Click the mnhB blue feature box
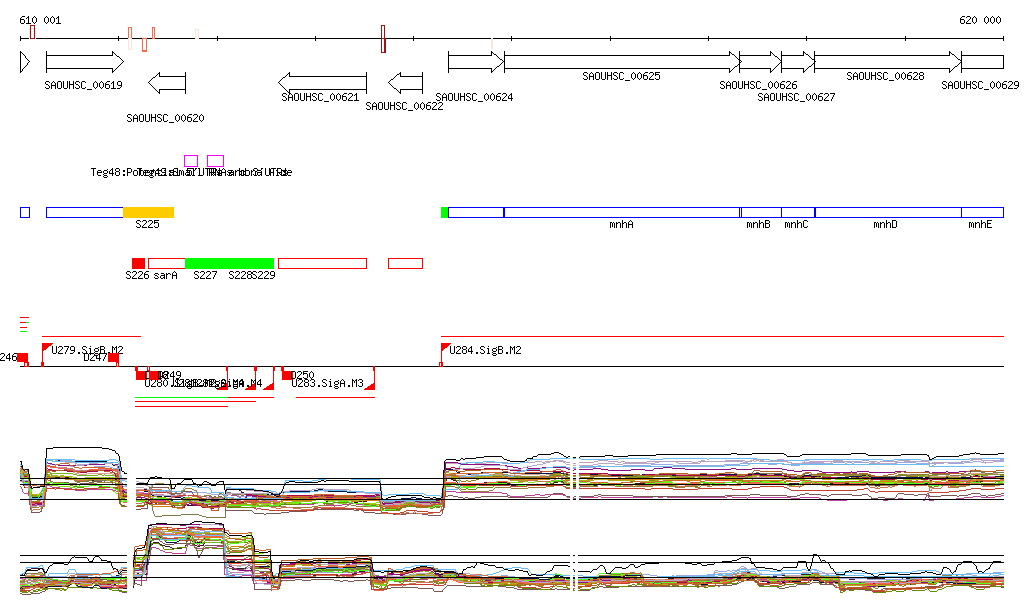 click(761, 212)
